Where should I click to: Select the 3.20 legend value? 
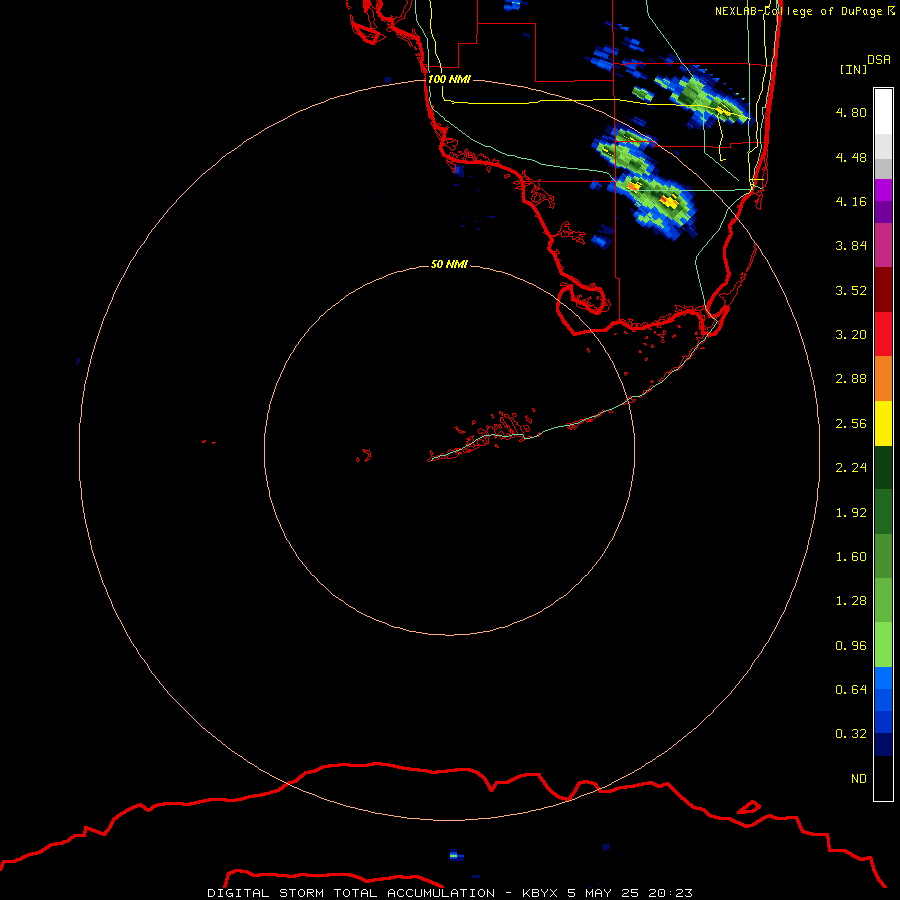coord(851,335)
